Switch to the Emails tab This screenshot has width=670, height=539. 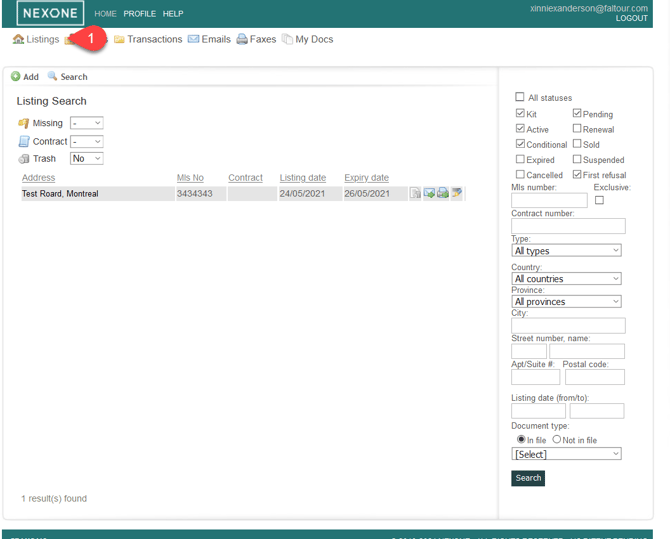(216, 39)
